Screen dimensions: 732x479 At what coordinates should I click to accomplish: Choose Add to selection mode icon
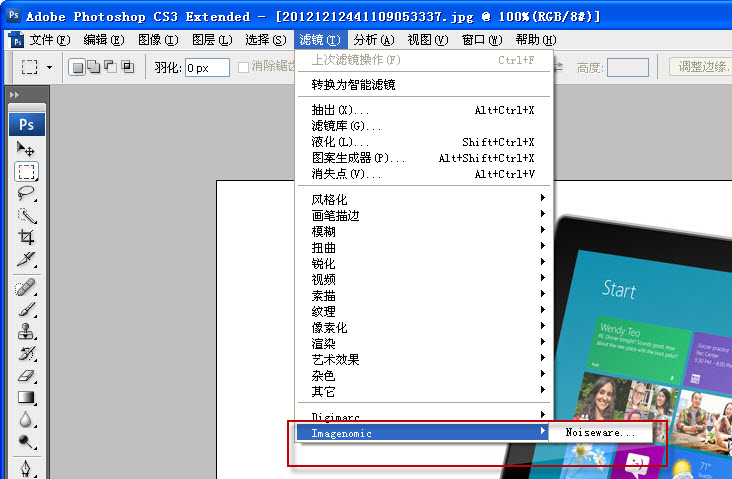(x=94, y=67)
